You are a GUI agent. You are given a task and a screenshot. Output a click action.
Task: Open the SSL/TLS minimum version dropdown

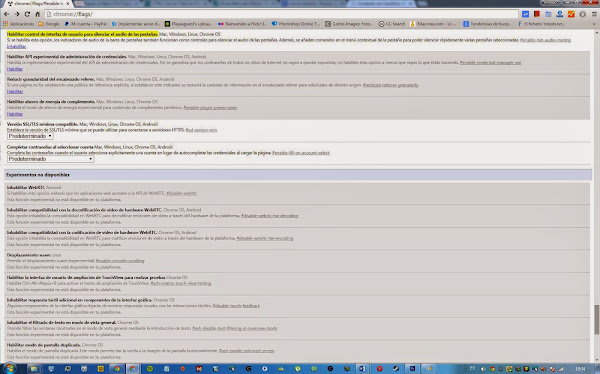pos(30,136)
